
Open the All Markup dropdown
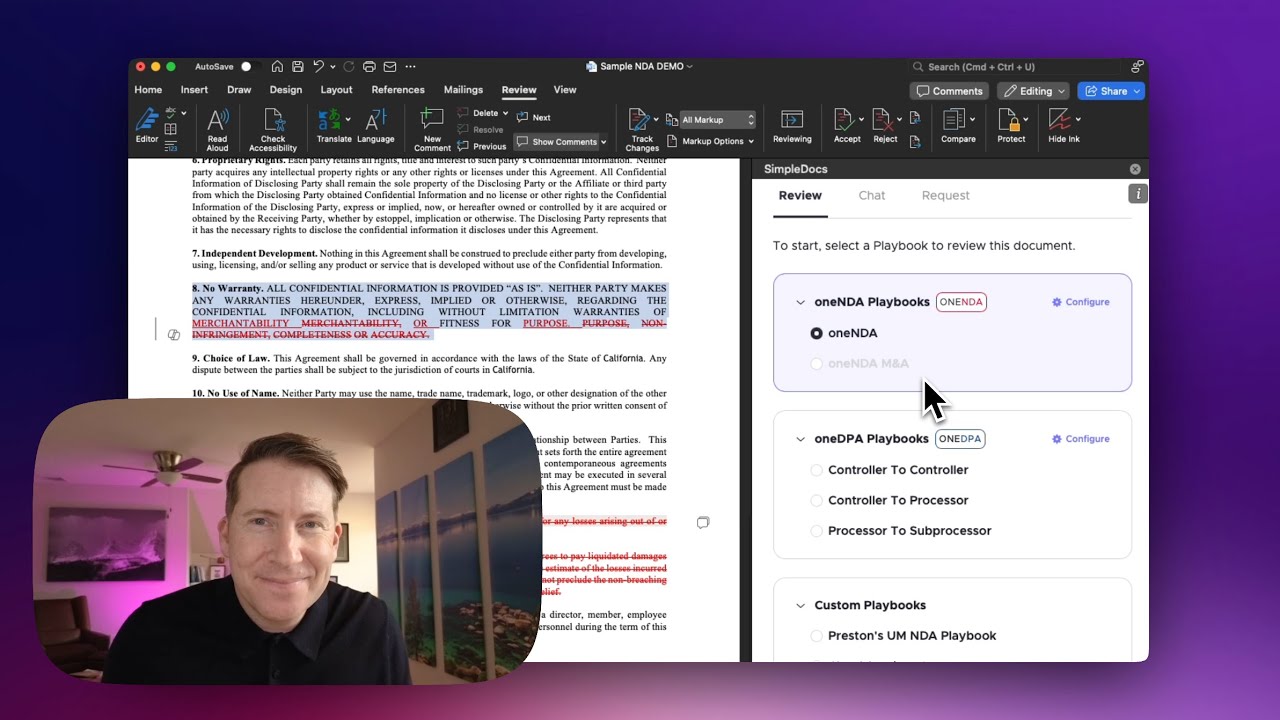[717, 120]
